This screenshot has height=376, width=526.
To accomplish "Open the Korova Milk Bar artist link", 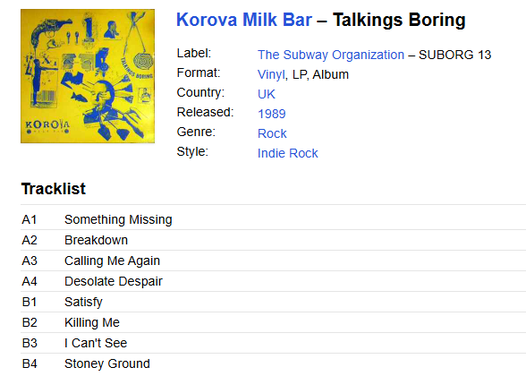I will 244,19.
